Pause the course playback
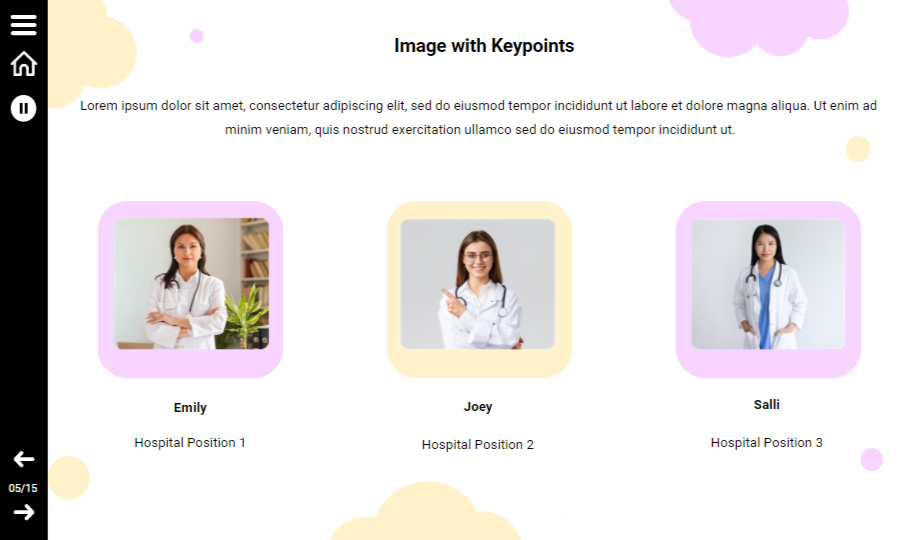The width and height of the screenshot is (920, 540). [23, 109]
